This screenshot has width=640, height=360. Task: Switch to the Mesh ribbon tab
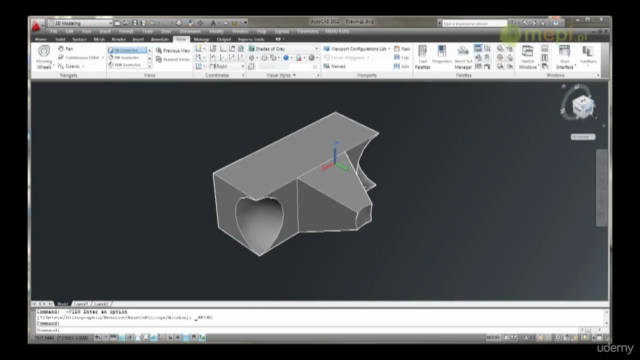pyautogui.click(x=99, y=39)
